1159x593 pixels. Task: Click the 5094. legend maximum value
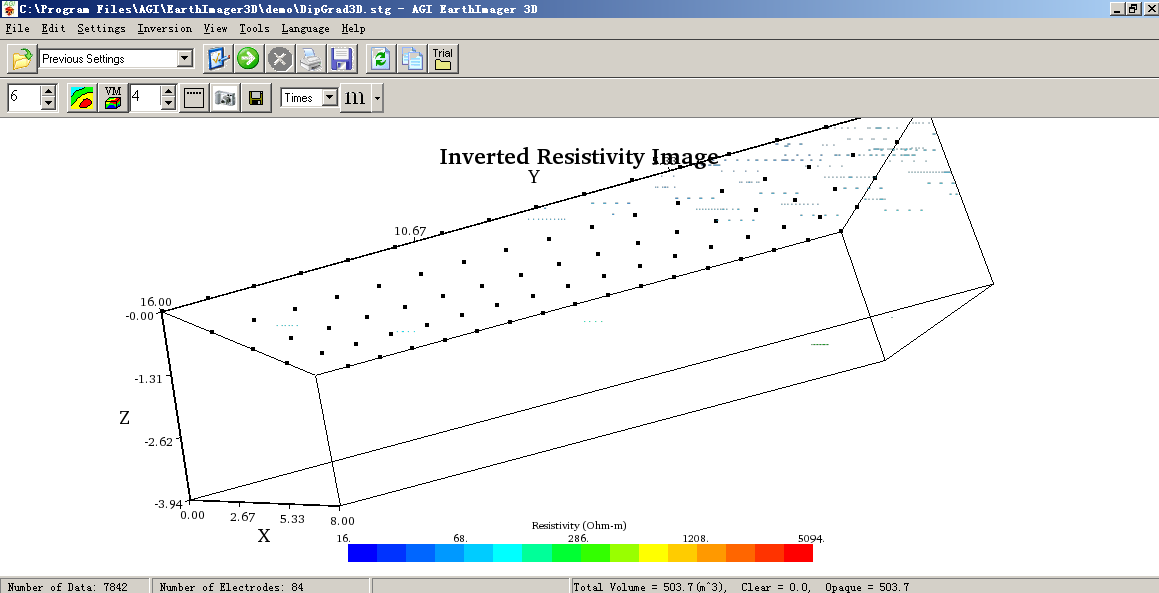coord(810,538)
